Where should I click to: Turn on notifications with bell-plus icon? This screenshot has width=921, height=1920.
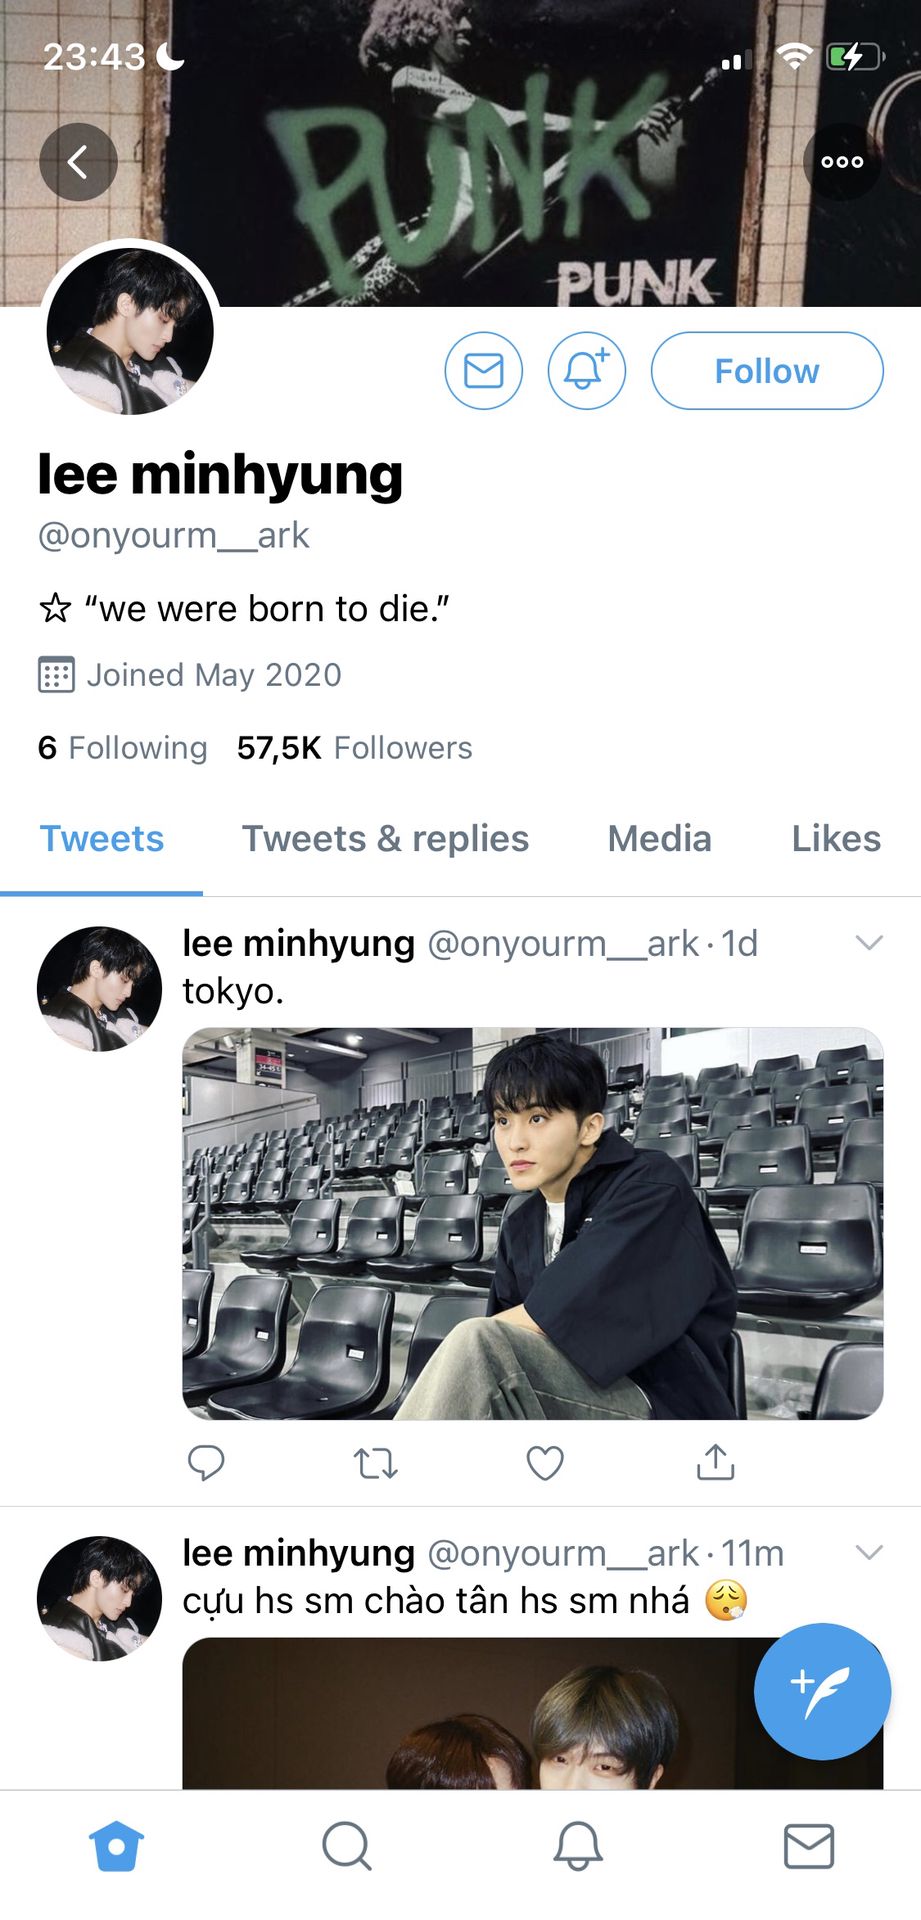(586, 371)
